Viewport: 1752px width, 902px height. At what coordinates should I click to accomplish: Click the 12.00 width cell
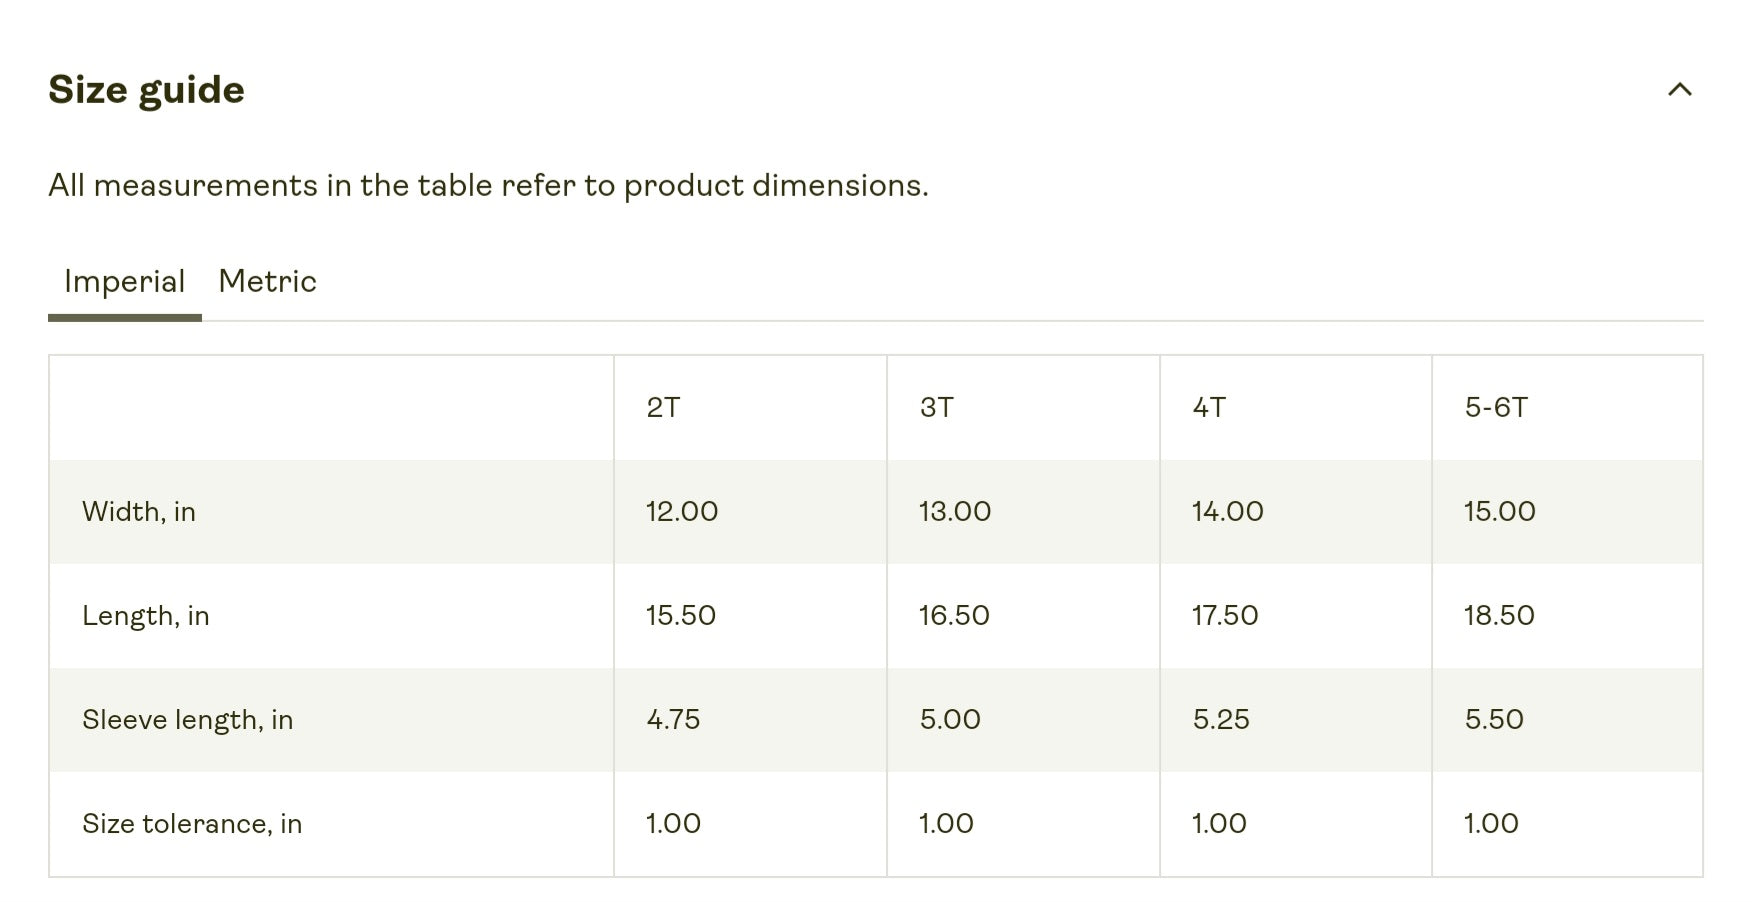point(682,512)
